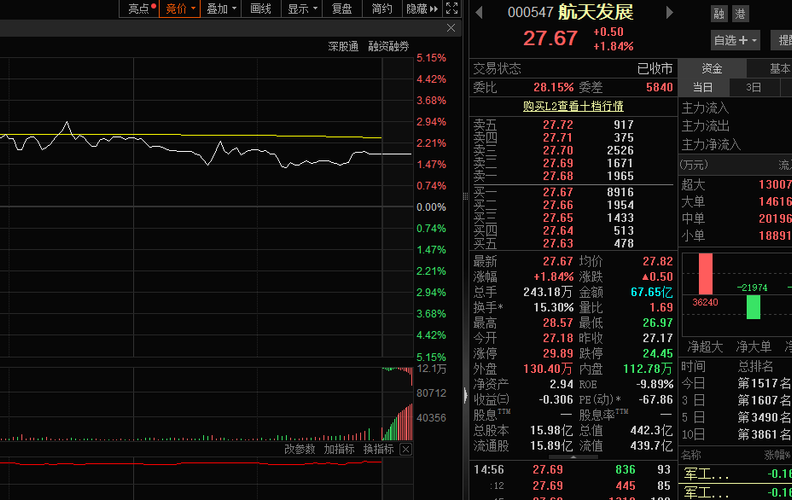Click the 外盘 value 130.40万

pos(548,369)
